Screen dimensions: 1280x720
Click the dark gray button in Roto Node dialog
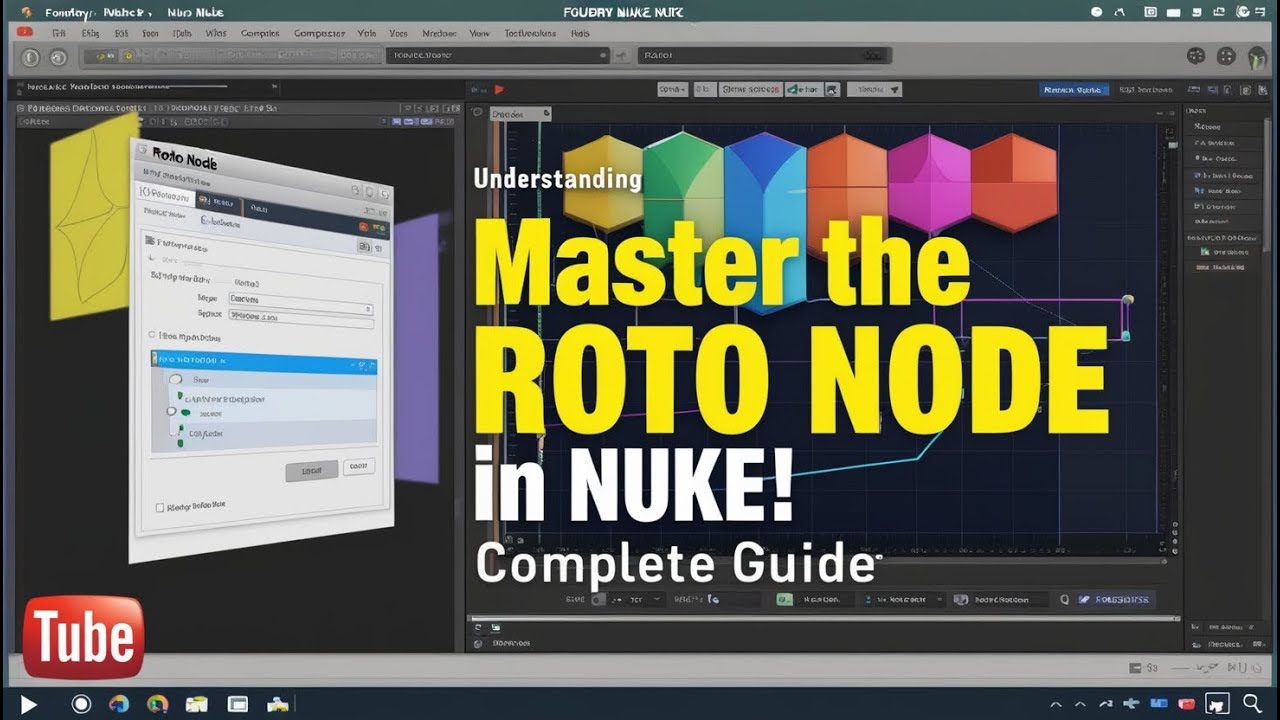(311, 471)
